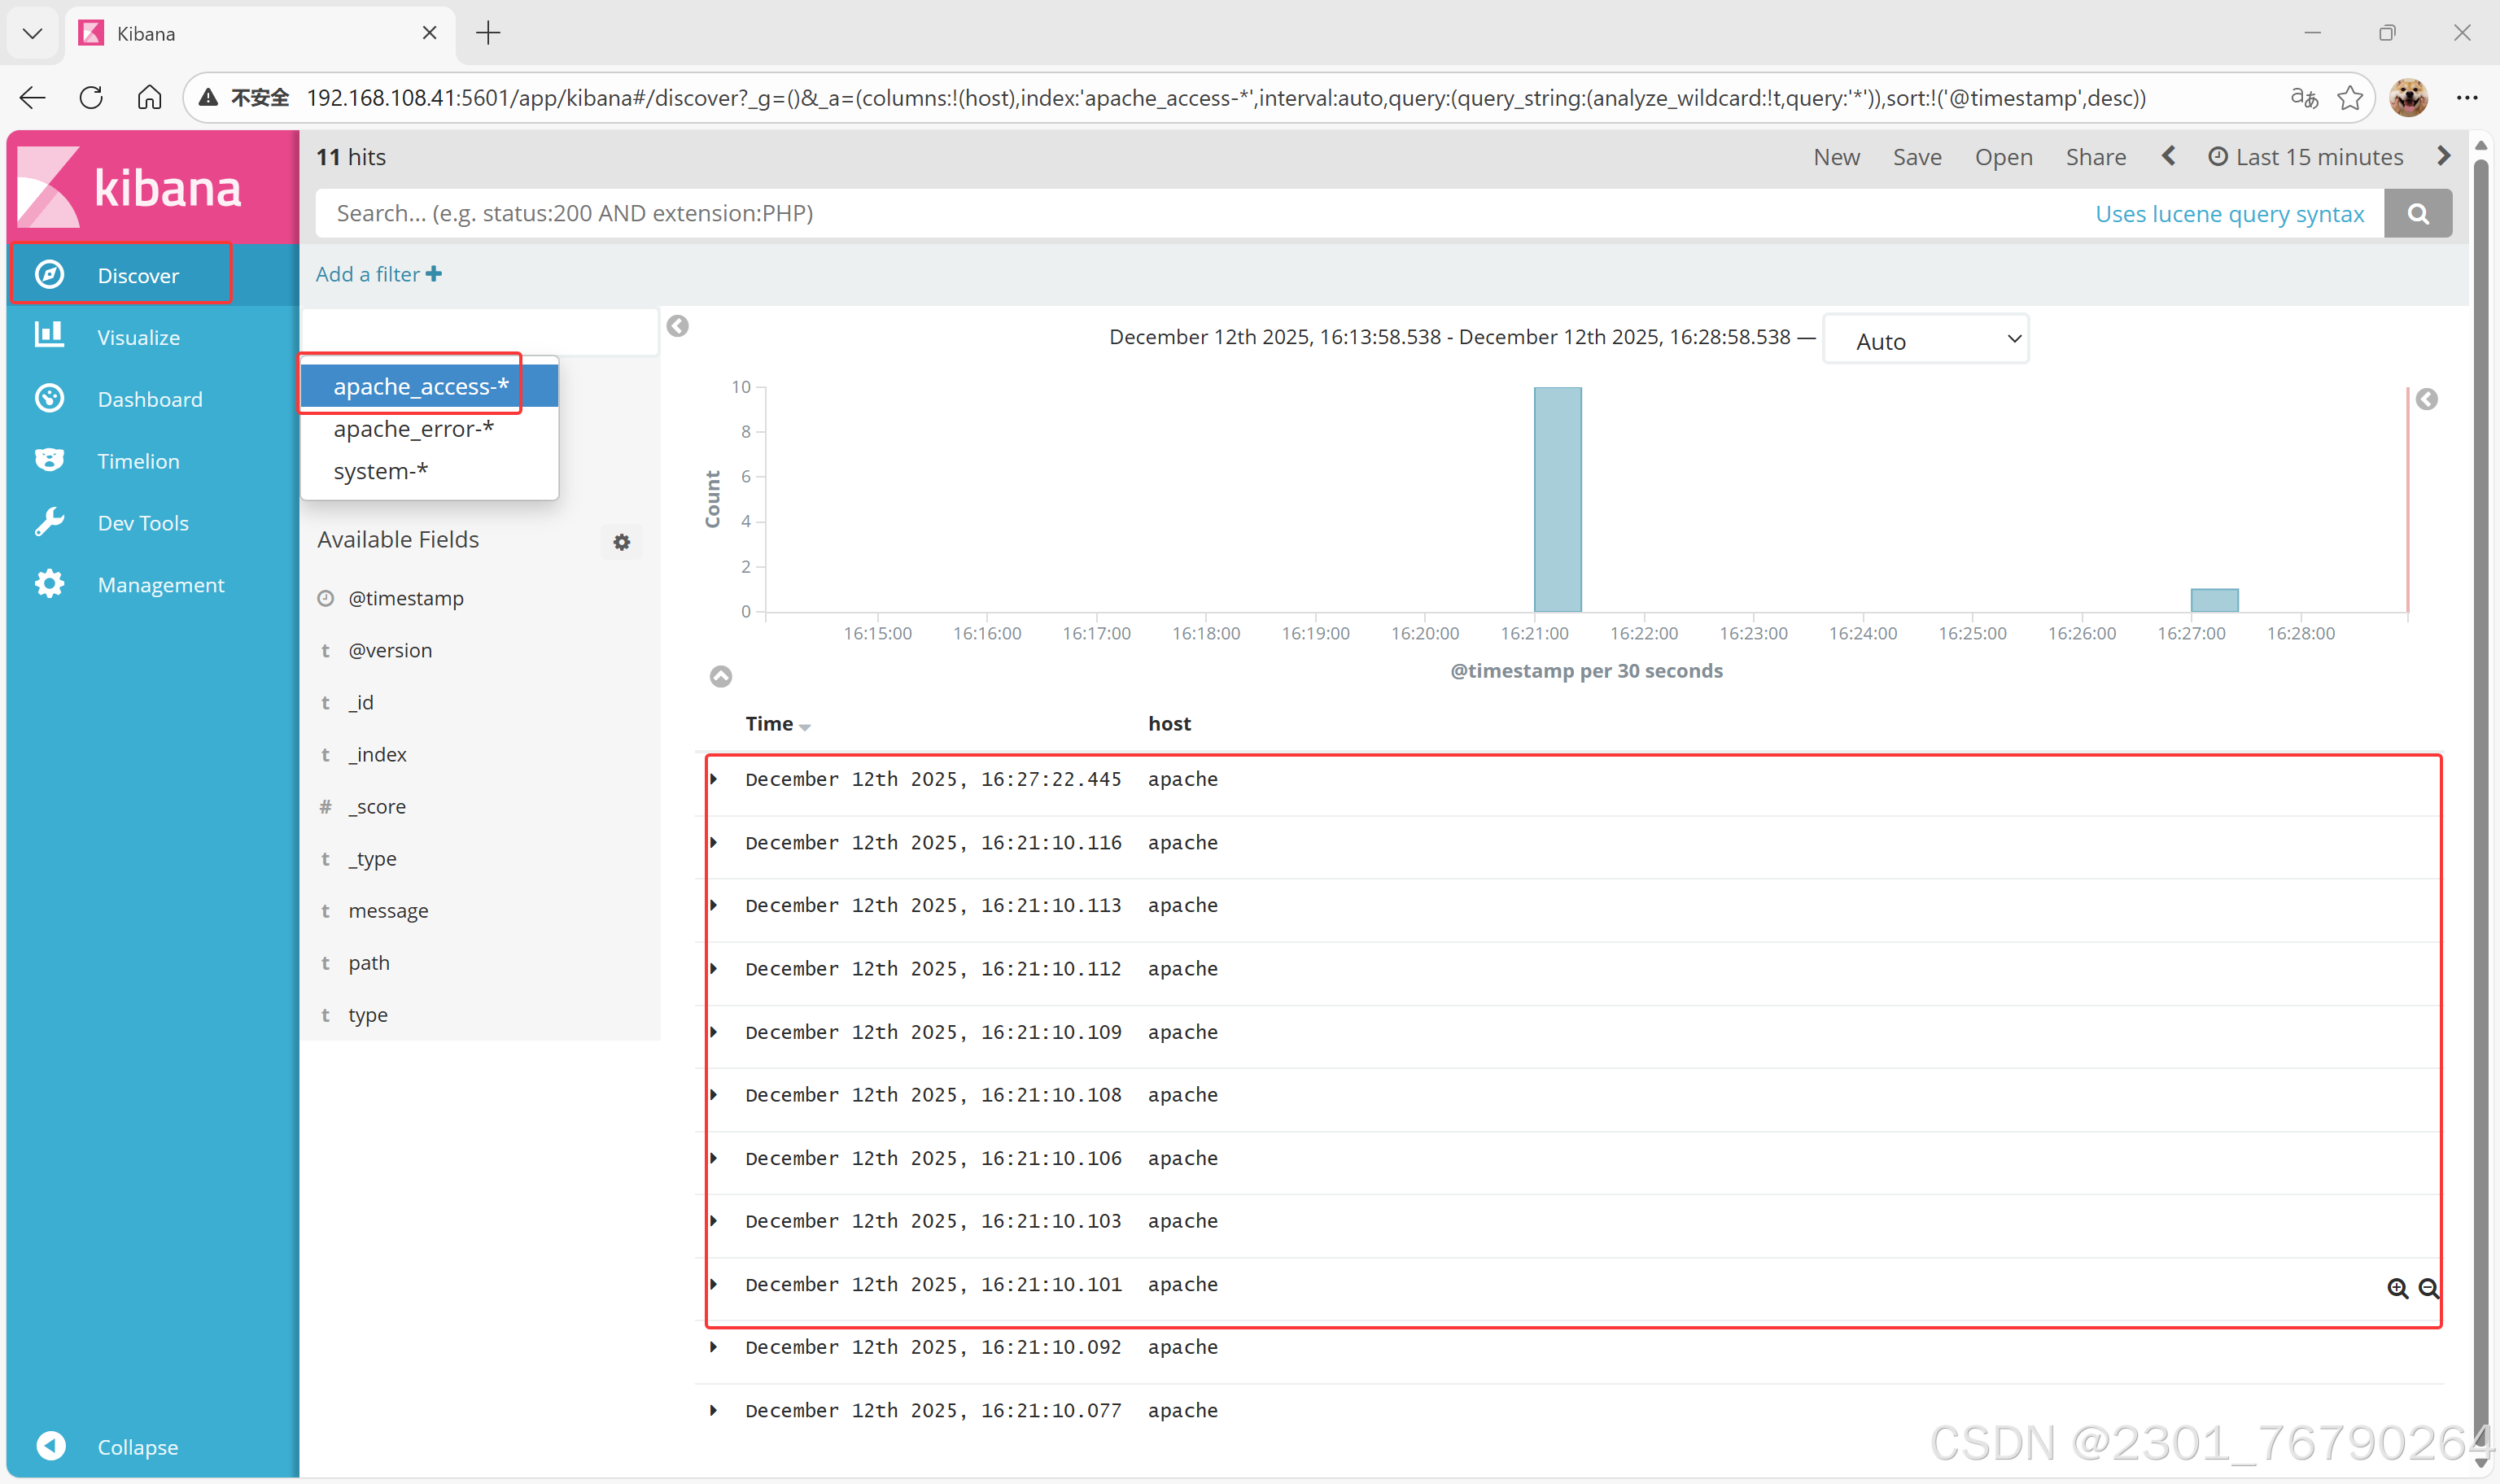Open Timelion from the sidebar
Image resolution: width=2500 pixels, height=1484 pixels.
tap(138, 460)
